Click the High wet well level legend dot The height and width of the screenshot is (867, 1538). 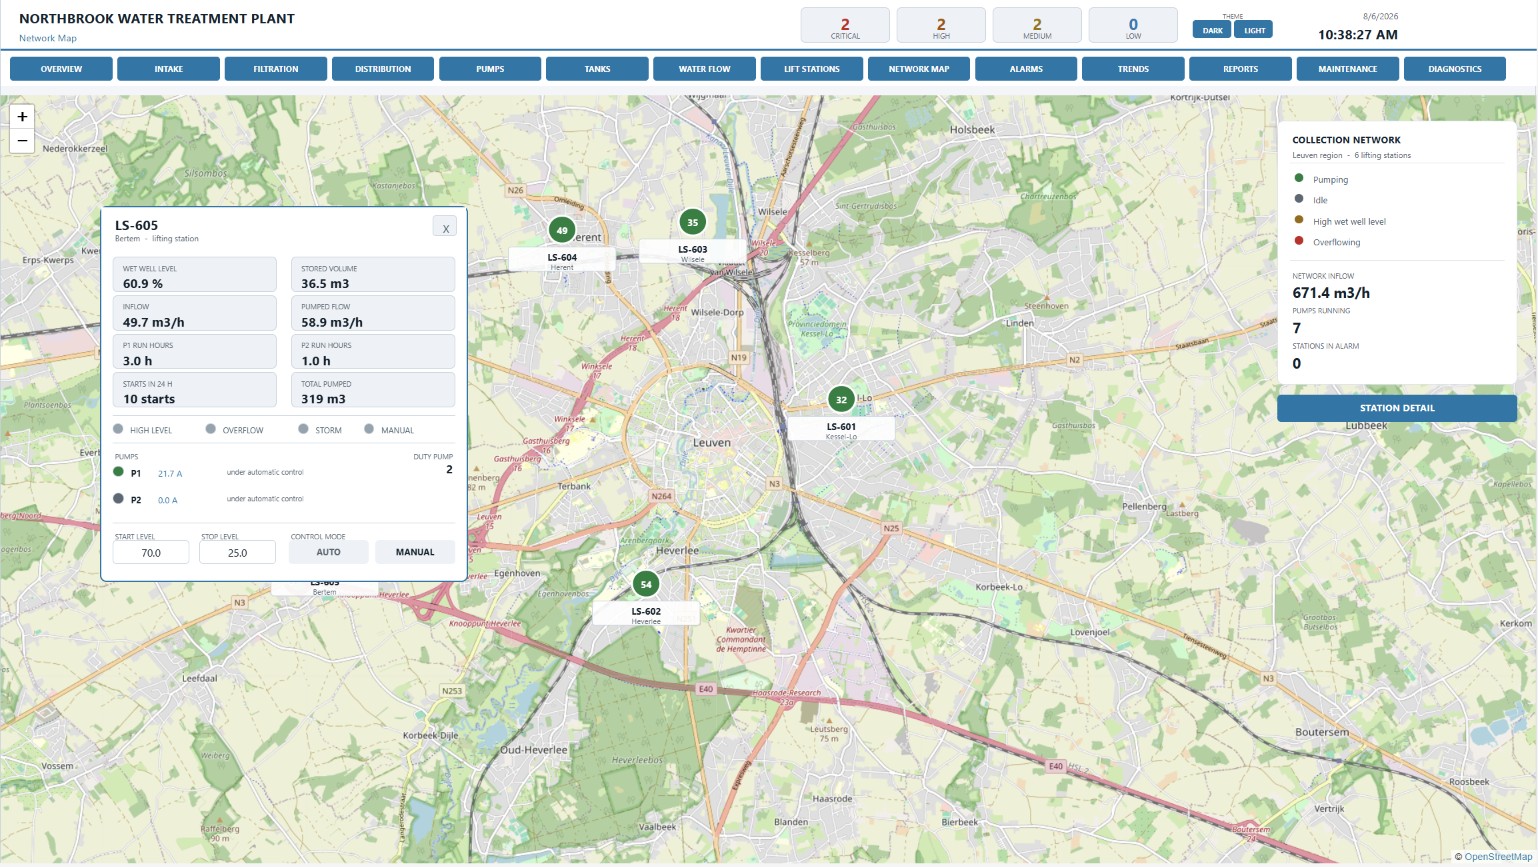coord(1299,220)
